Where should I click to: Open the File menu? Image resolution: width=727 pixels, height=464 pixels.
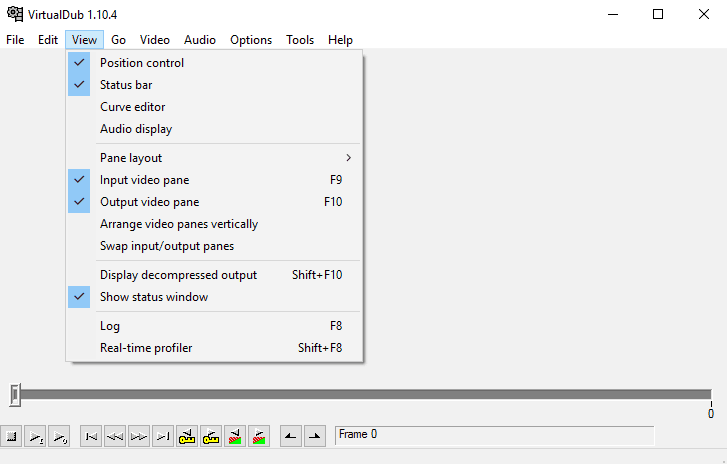point(15,40)
